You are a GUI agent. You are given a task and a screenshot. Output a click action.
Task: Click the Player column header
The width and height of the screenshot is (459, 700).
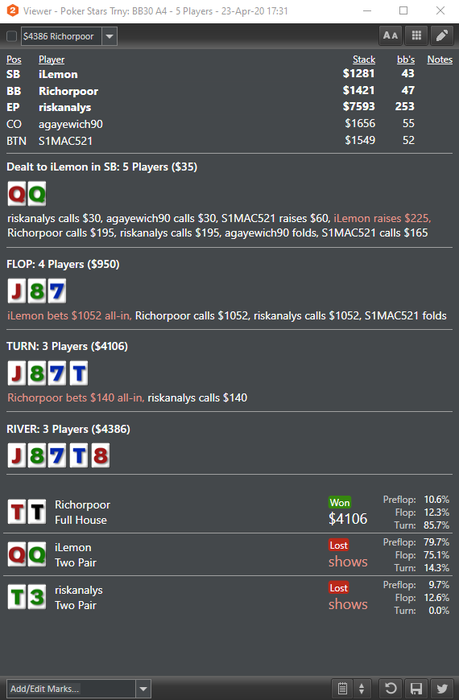(51, 59)
